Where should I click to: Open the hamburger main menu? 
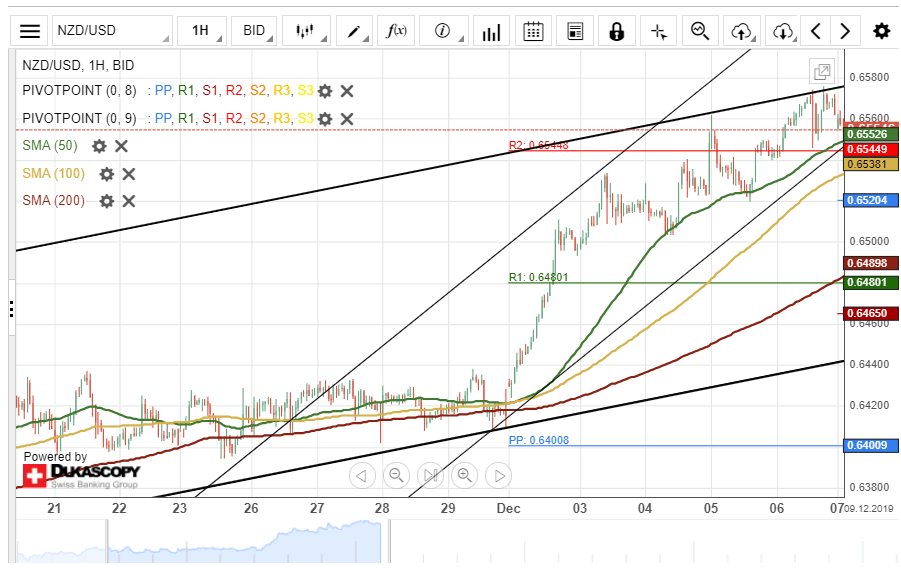click(31, 31)
